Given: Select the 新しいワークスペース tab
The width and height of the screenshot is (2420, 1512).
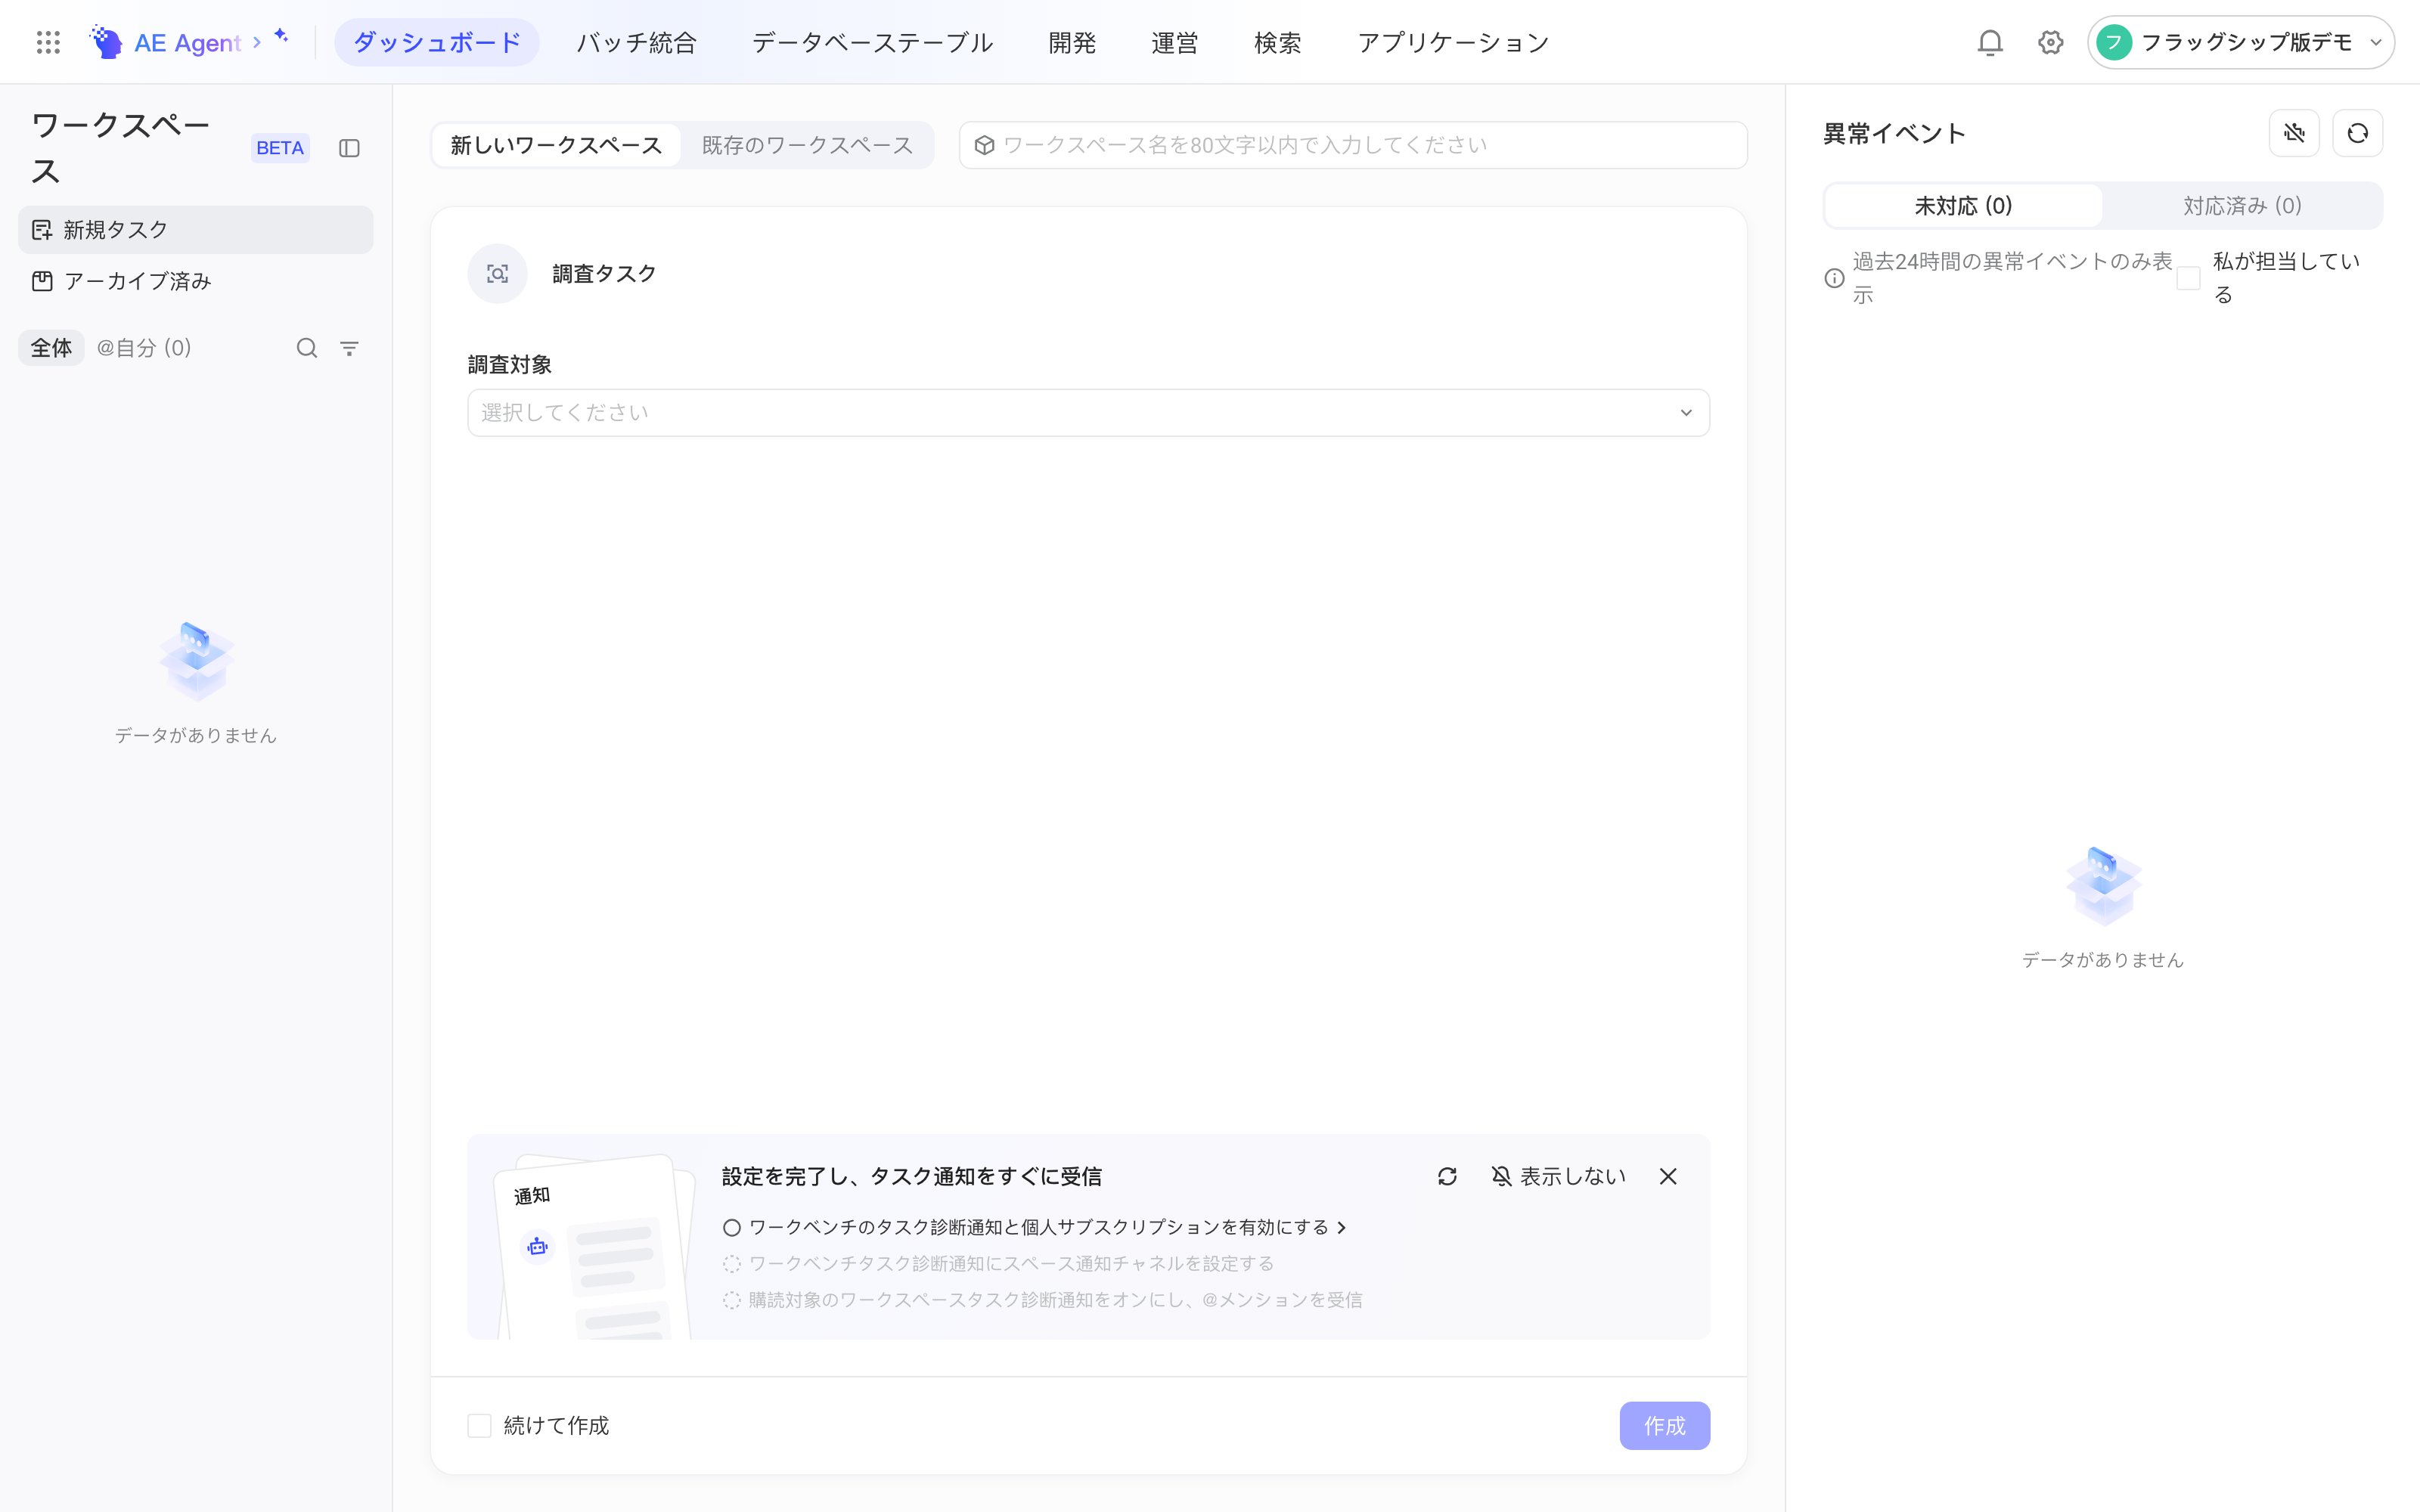Looking at the screenshot, I should click(x=556, y=145).
